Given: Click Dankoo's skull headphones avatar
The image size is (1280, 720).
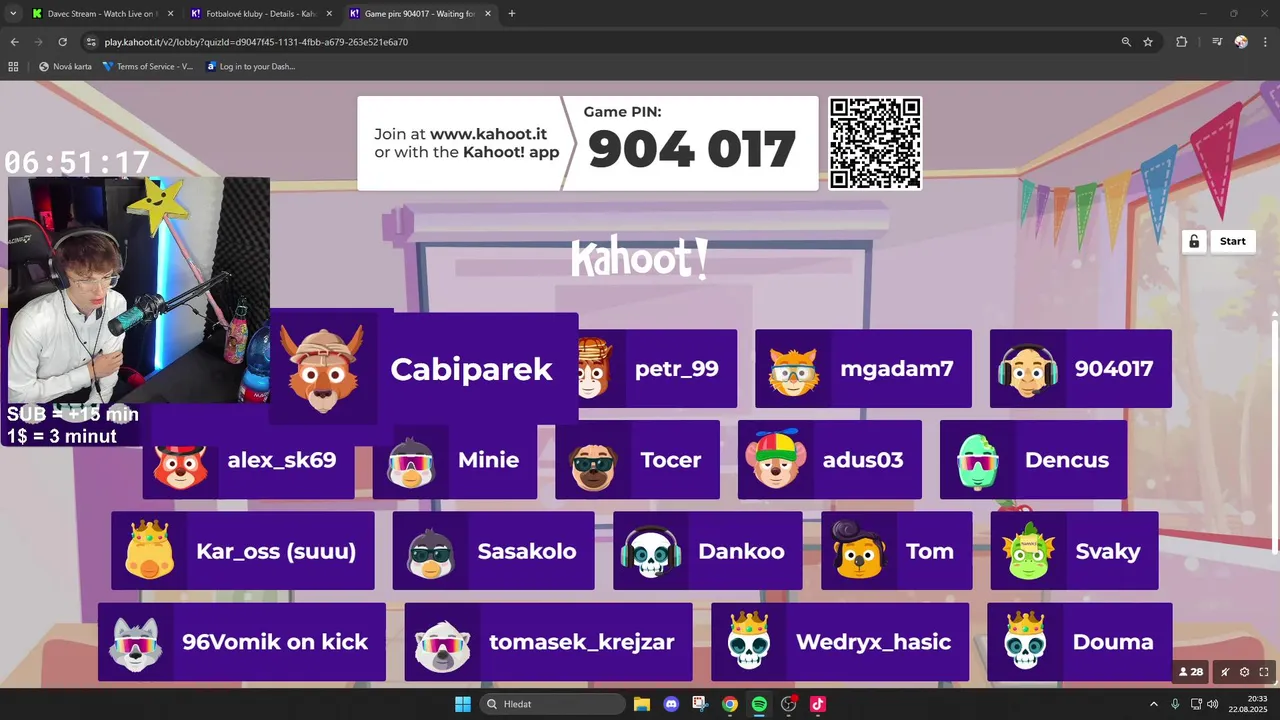Looking at the screenshot, I should point(651,552).
